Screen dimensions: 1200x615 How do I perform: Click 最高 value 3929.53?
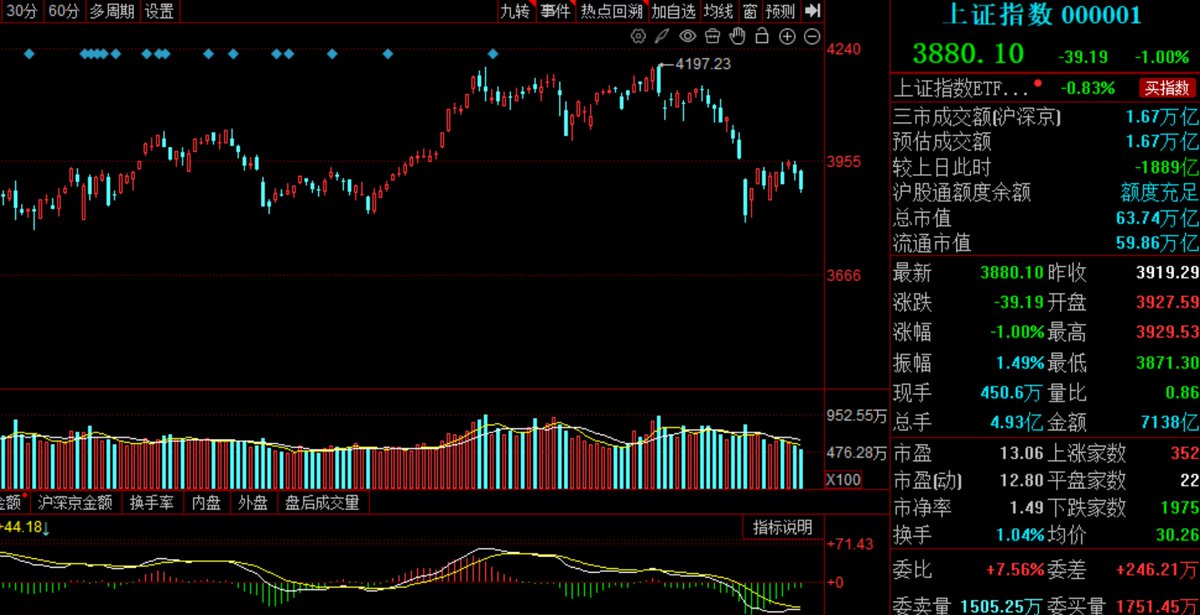(1167, 332)
